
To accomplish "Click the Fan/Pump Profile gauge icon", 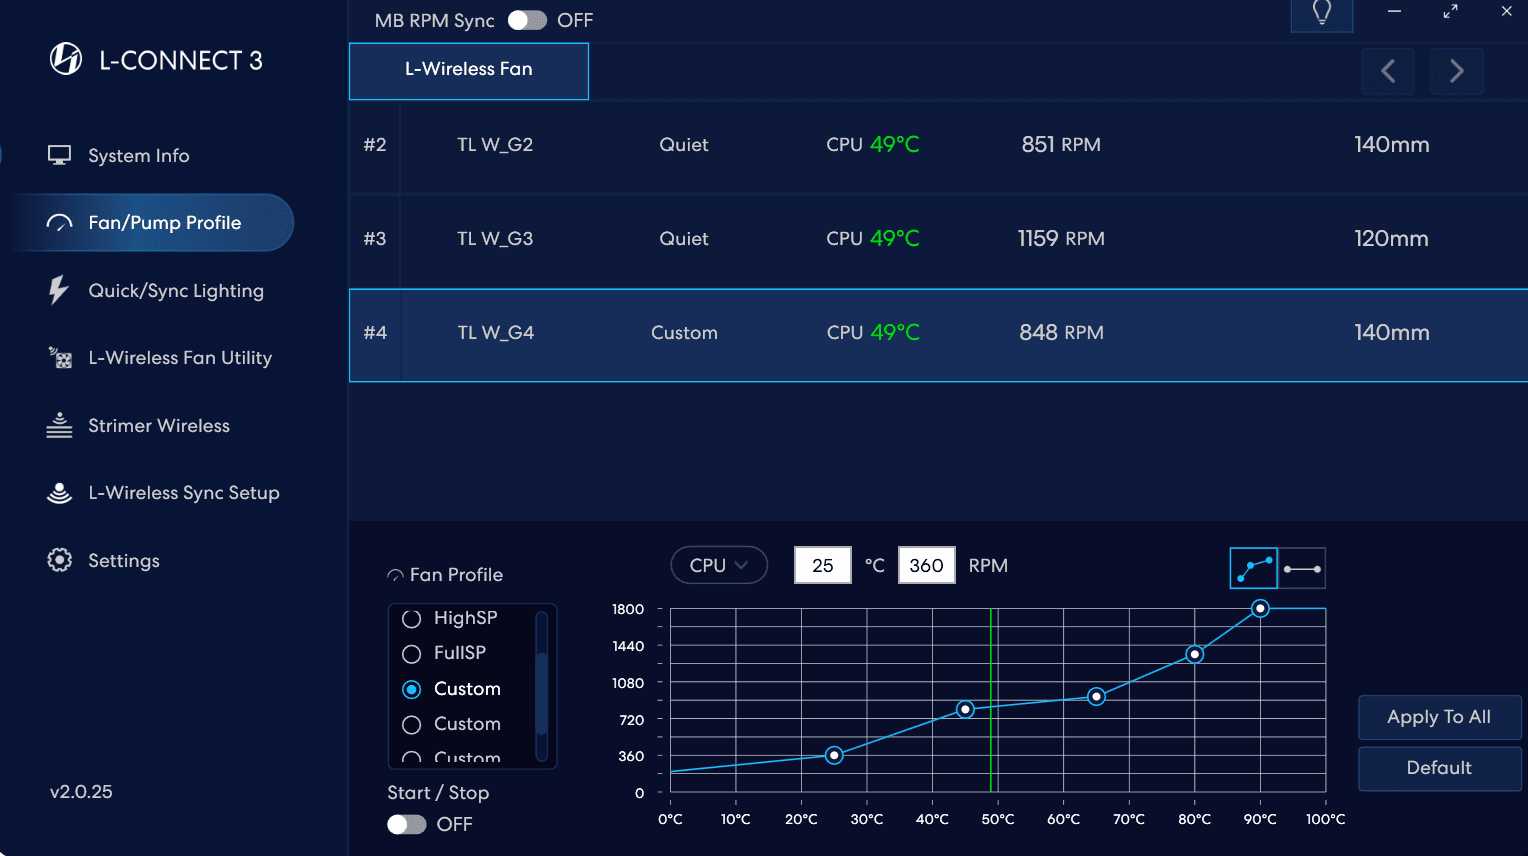I will click(59, 222).
